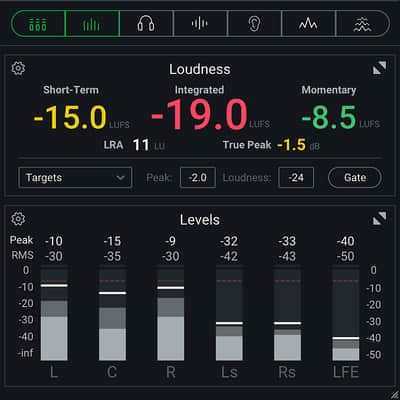Click the Rs channel level meter
Screen dimensions: 400x400
tap(287, 313)
